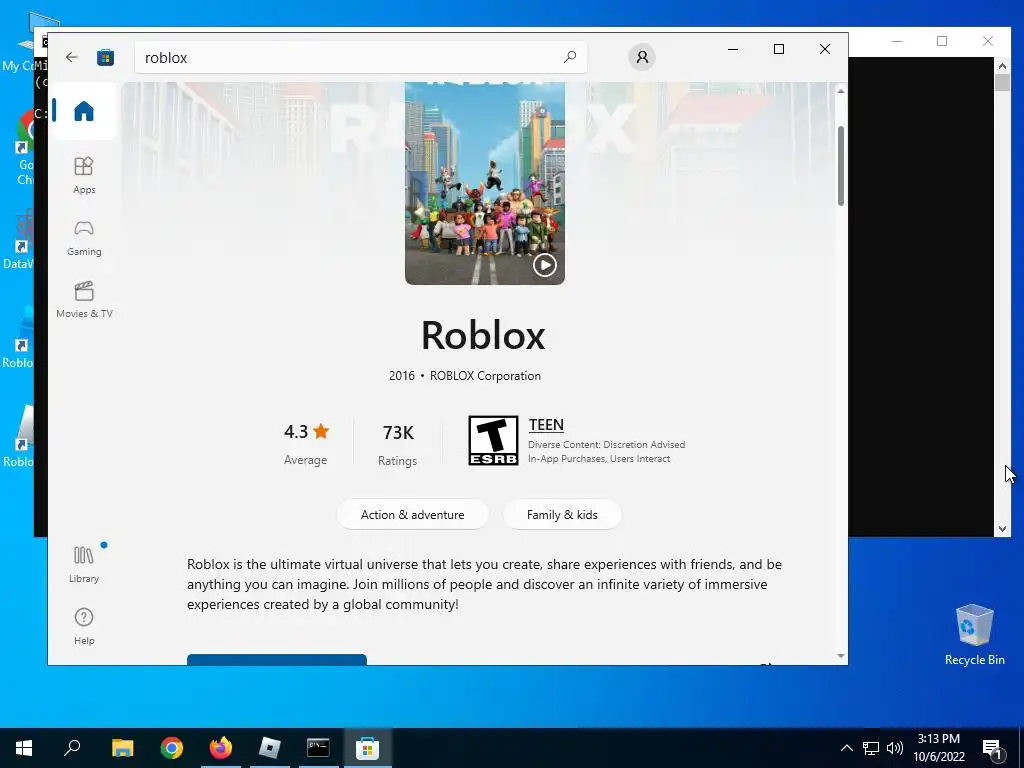Open the Apps section in the sidebar

84,175
